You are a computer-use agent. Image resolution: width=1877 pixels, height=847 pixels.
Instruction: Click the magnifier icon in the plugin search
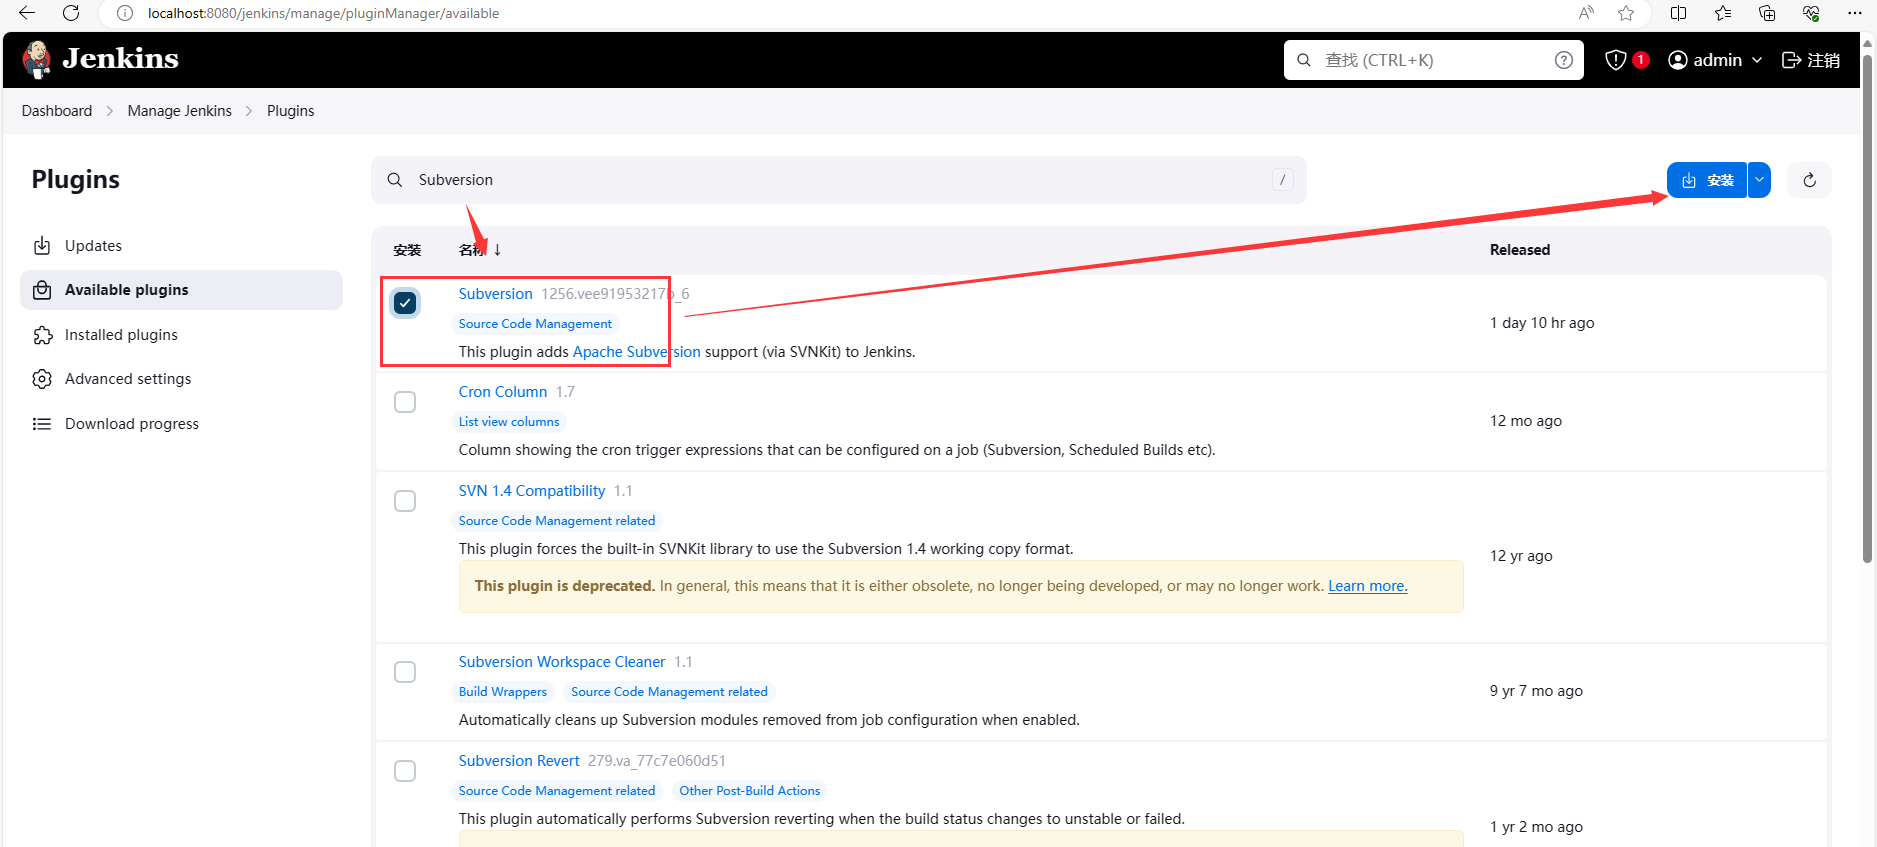pyautogui.click(x=395, y=180)
